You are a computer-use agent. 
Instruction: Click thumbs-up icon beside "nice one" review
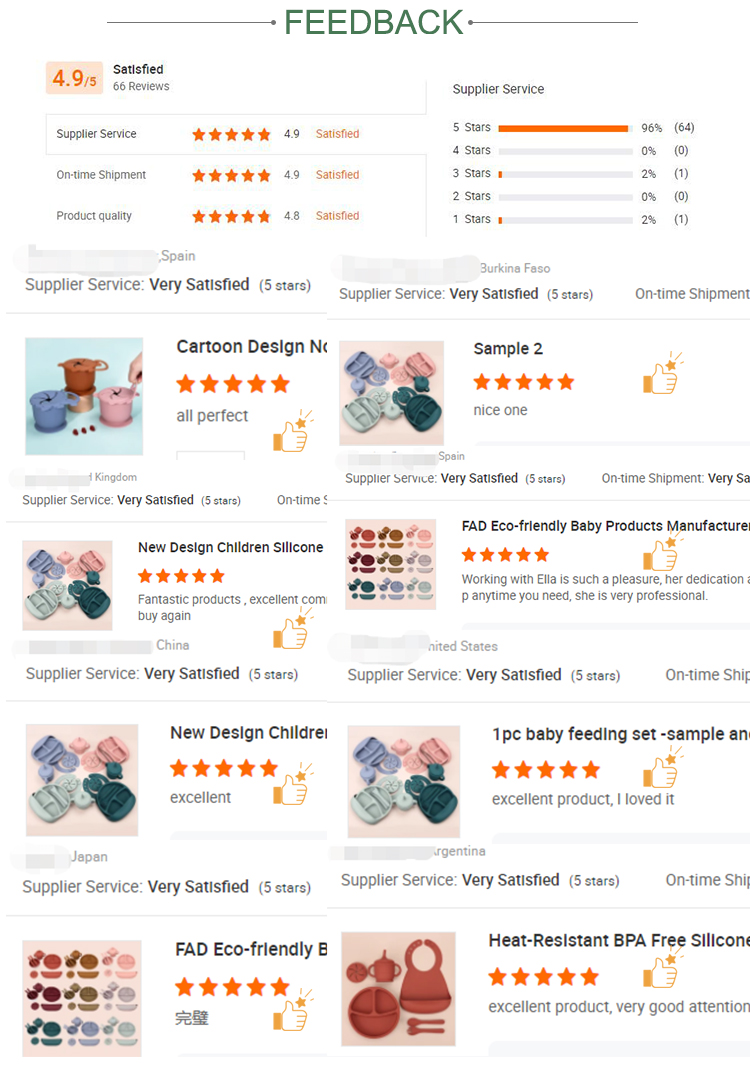(x=662, y=373)
